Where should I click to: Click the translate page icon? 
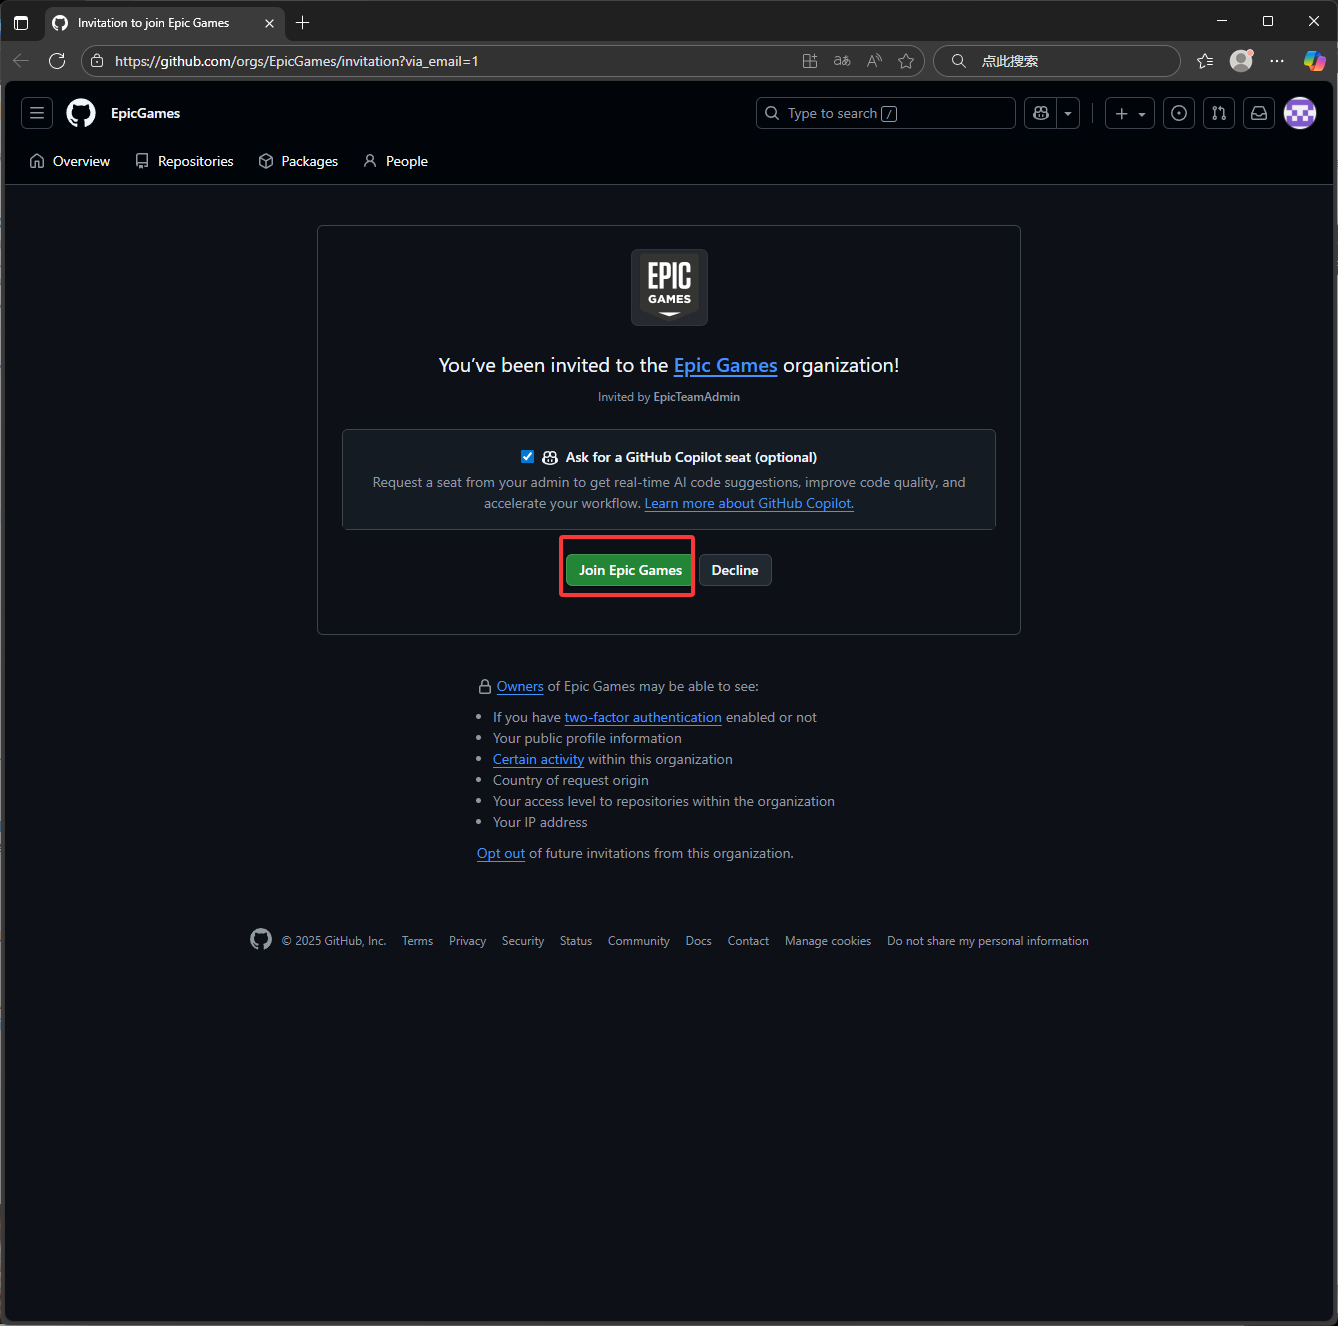[842, 61]
